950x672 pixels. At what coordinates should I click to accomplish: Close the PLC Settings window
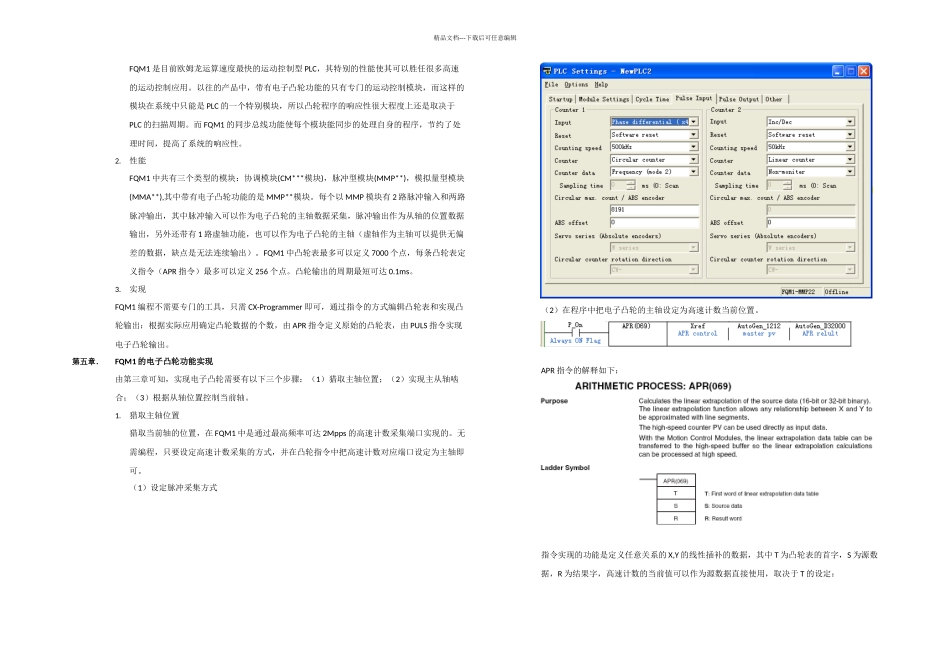864,71
